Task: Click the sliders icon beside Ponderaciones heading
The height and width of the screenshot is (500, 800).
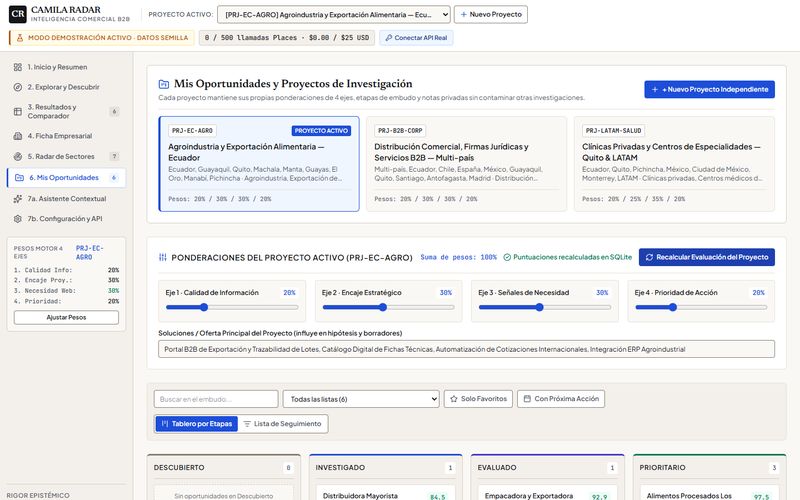Action: tap(163, 258)
